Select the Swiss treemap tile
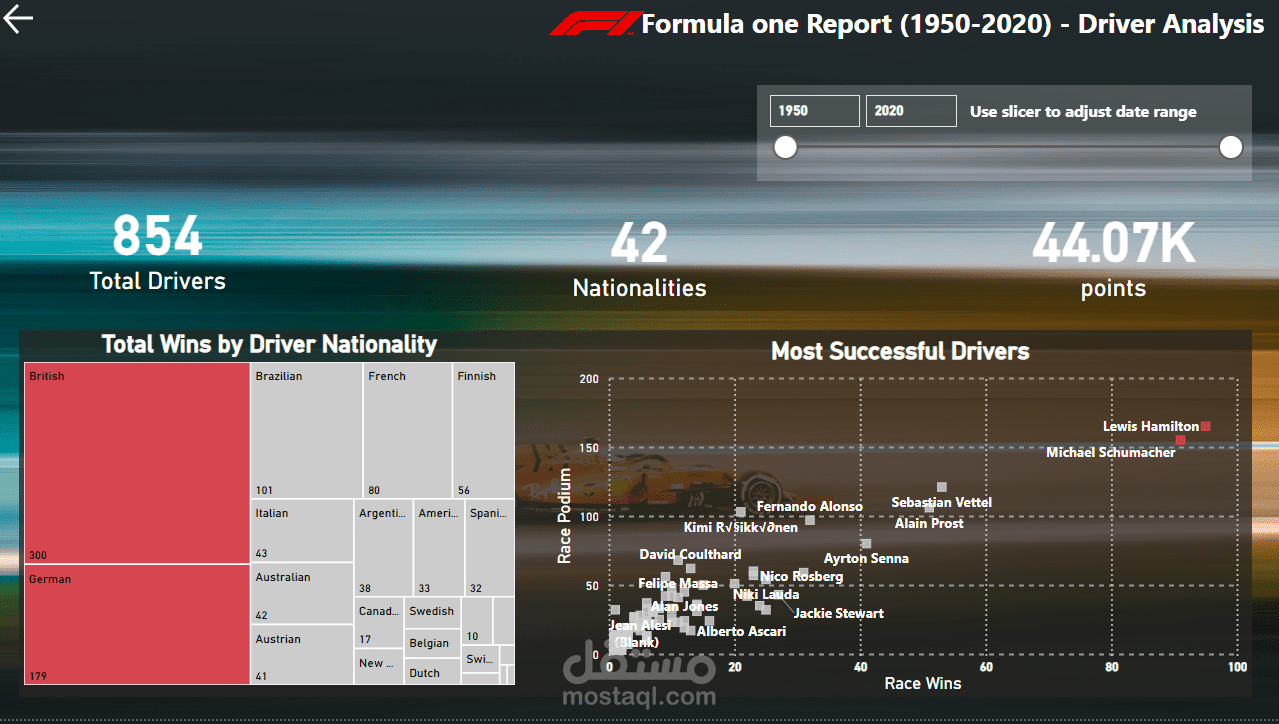 480,659
